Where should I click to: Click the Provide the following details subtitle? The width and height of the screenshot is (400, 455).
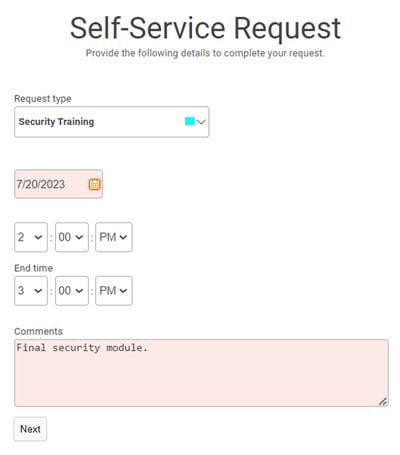[x=205, y=53]
